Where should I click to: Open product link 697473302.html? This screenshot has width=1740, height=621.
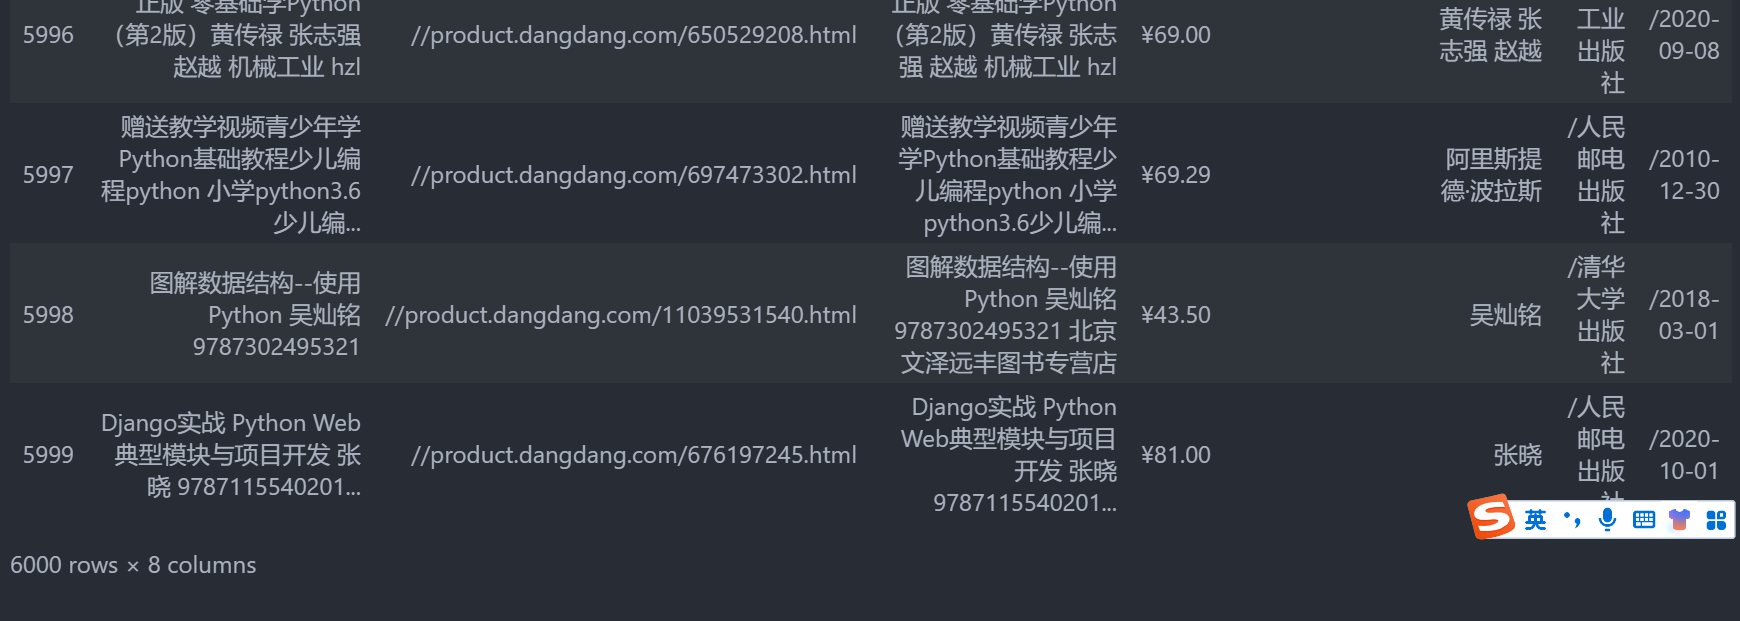point(634,175)
